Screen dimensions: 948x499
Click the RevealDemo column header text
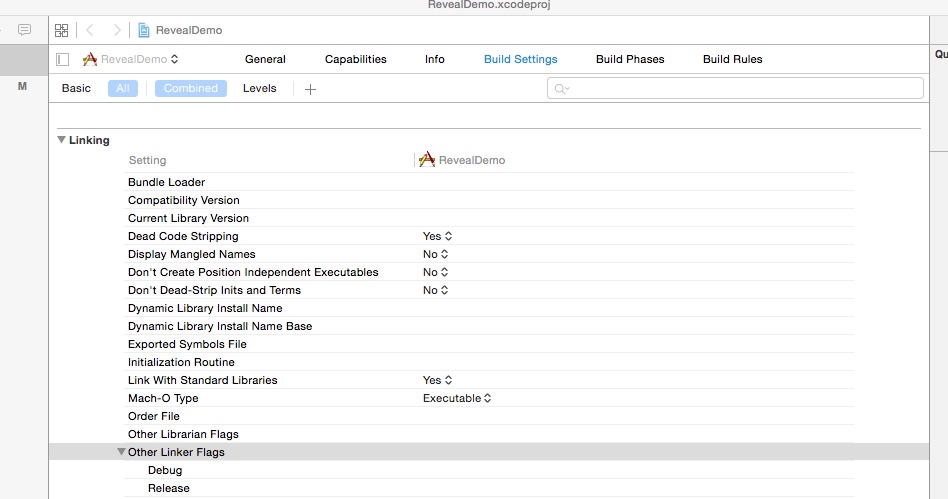click(x=472, y=160)
